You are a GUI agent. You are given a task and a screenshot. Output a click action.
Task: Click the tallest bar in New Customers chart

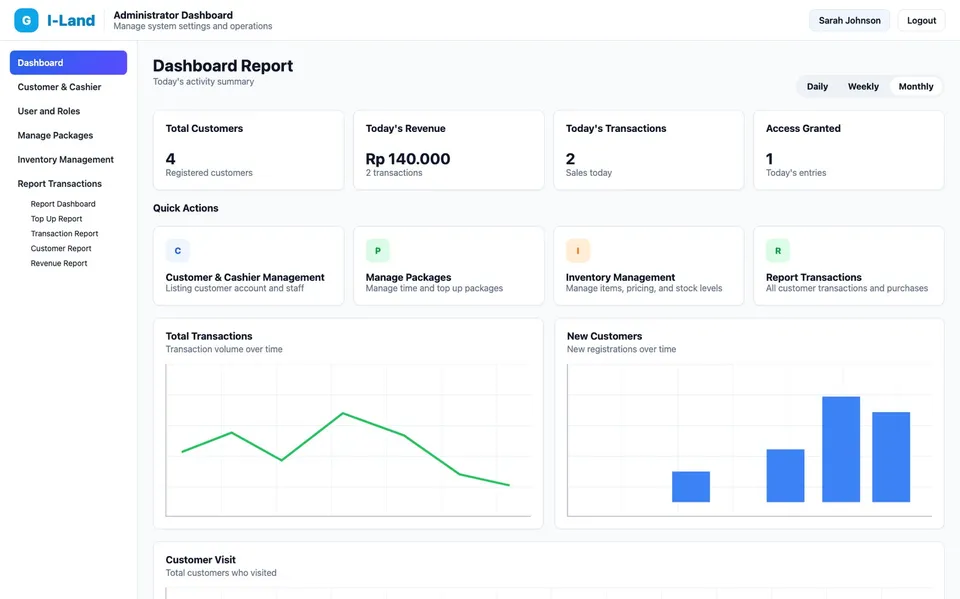click(841, 450)
